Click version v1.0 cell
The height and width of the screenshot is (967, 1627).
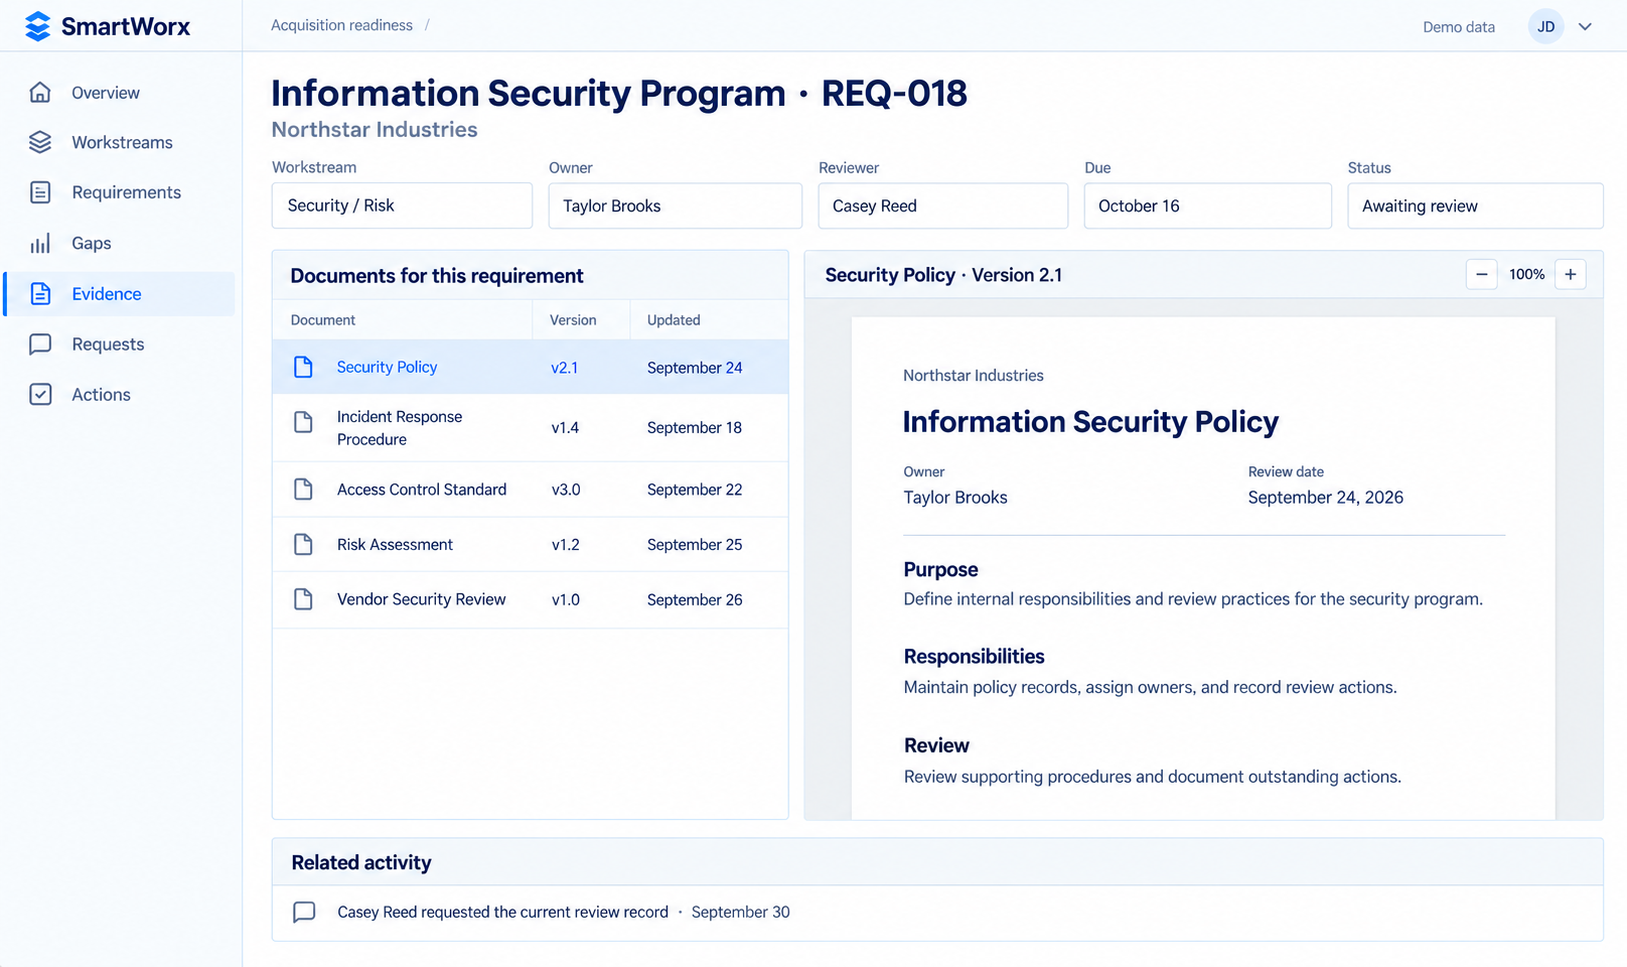click(565, 599)
